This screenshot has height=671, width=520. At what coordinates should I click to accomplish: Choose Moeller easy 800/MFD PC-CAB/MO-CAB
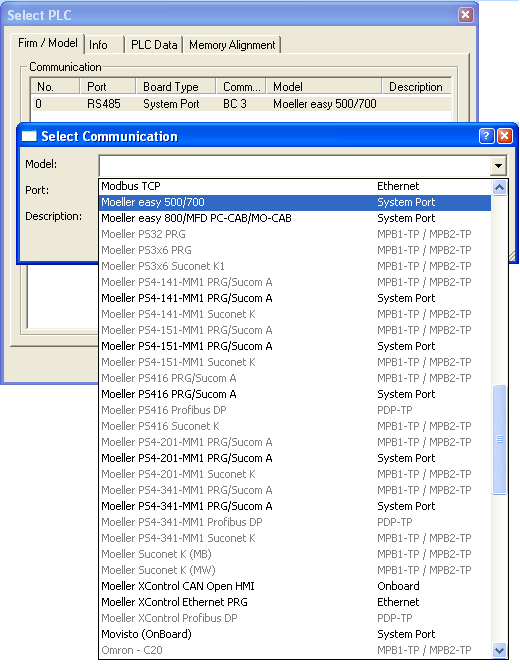pos(295,218)
